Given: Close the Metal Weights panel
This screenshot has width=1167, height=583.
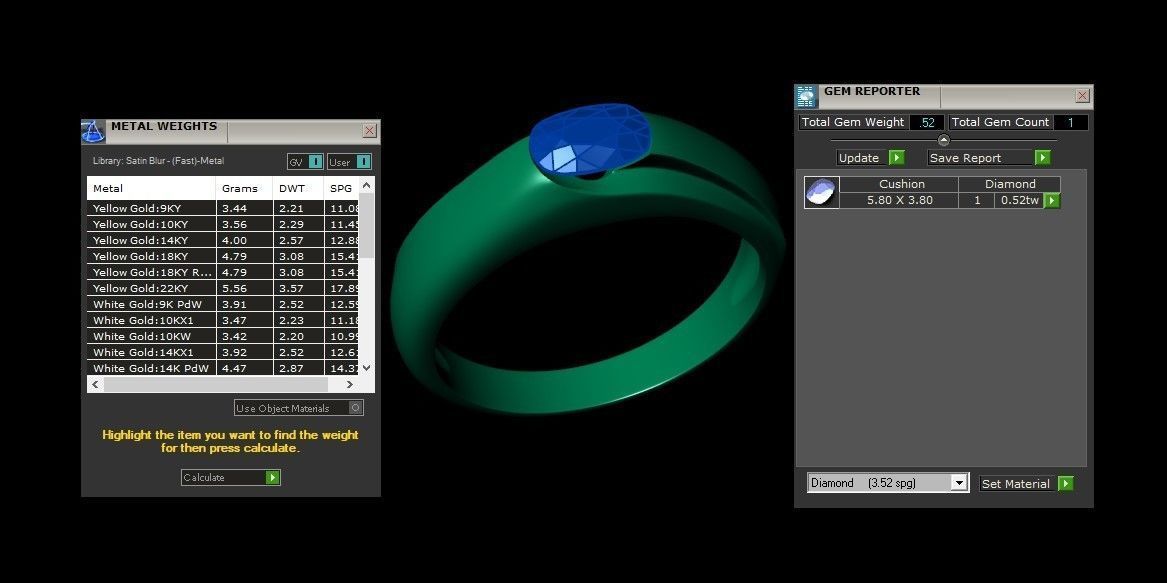Looking at the screenshot, I should point(369,131).
